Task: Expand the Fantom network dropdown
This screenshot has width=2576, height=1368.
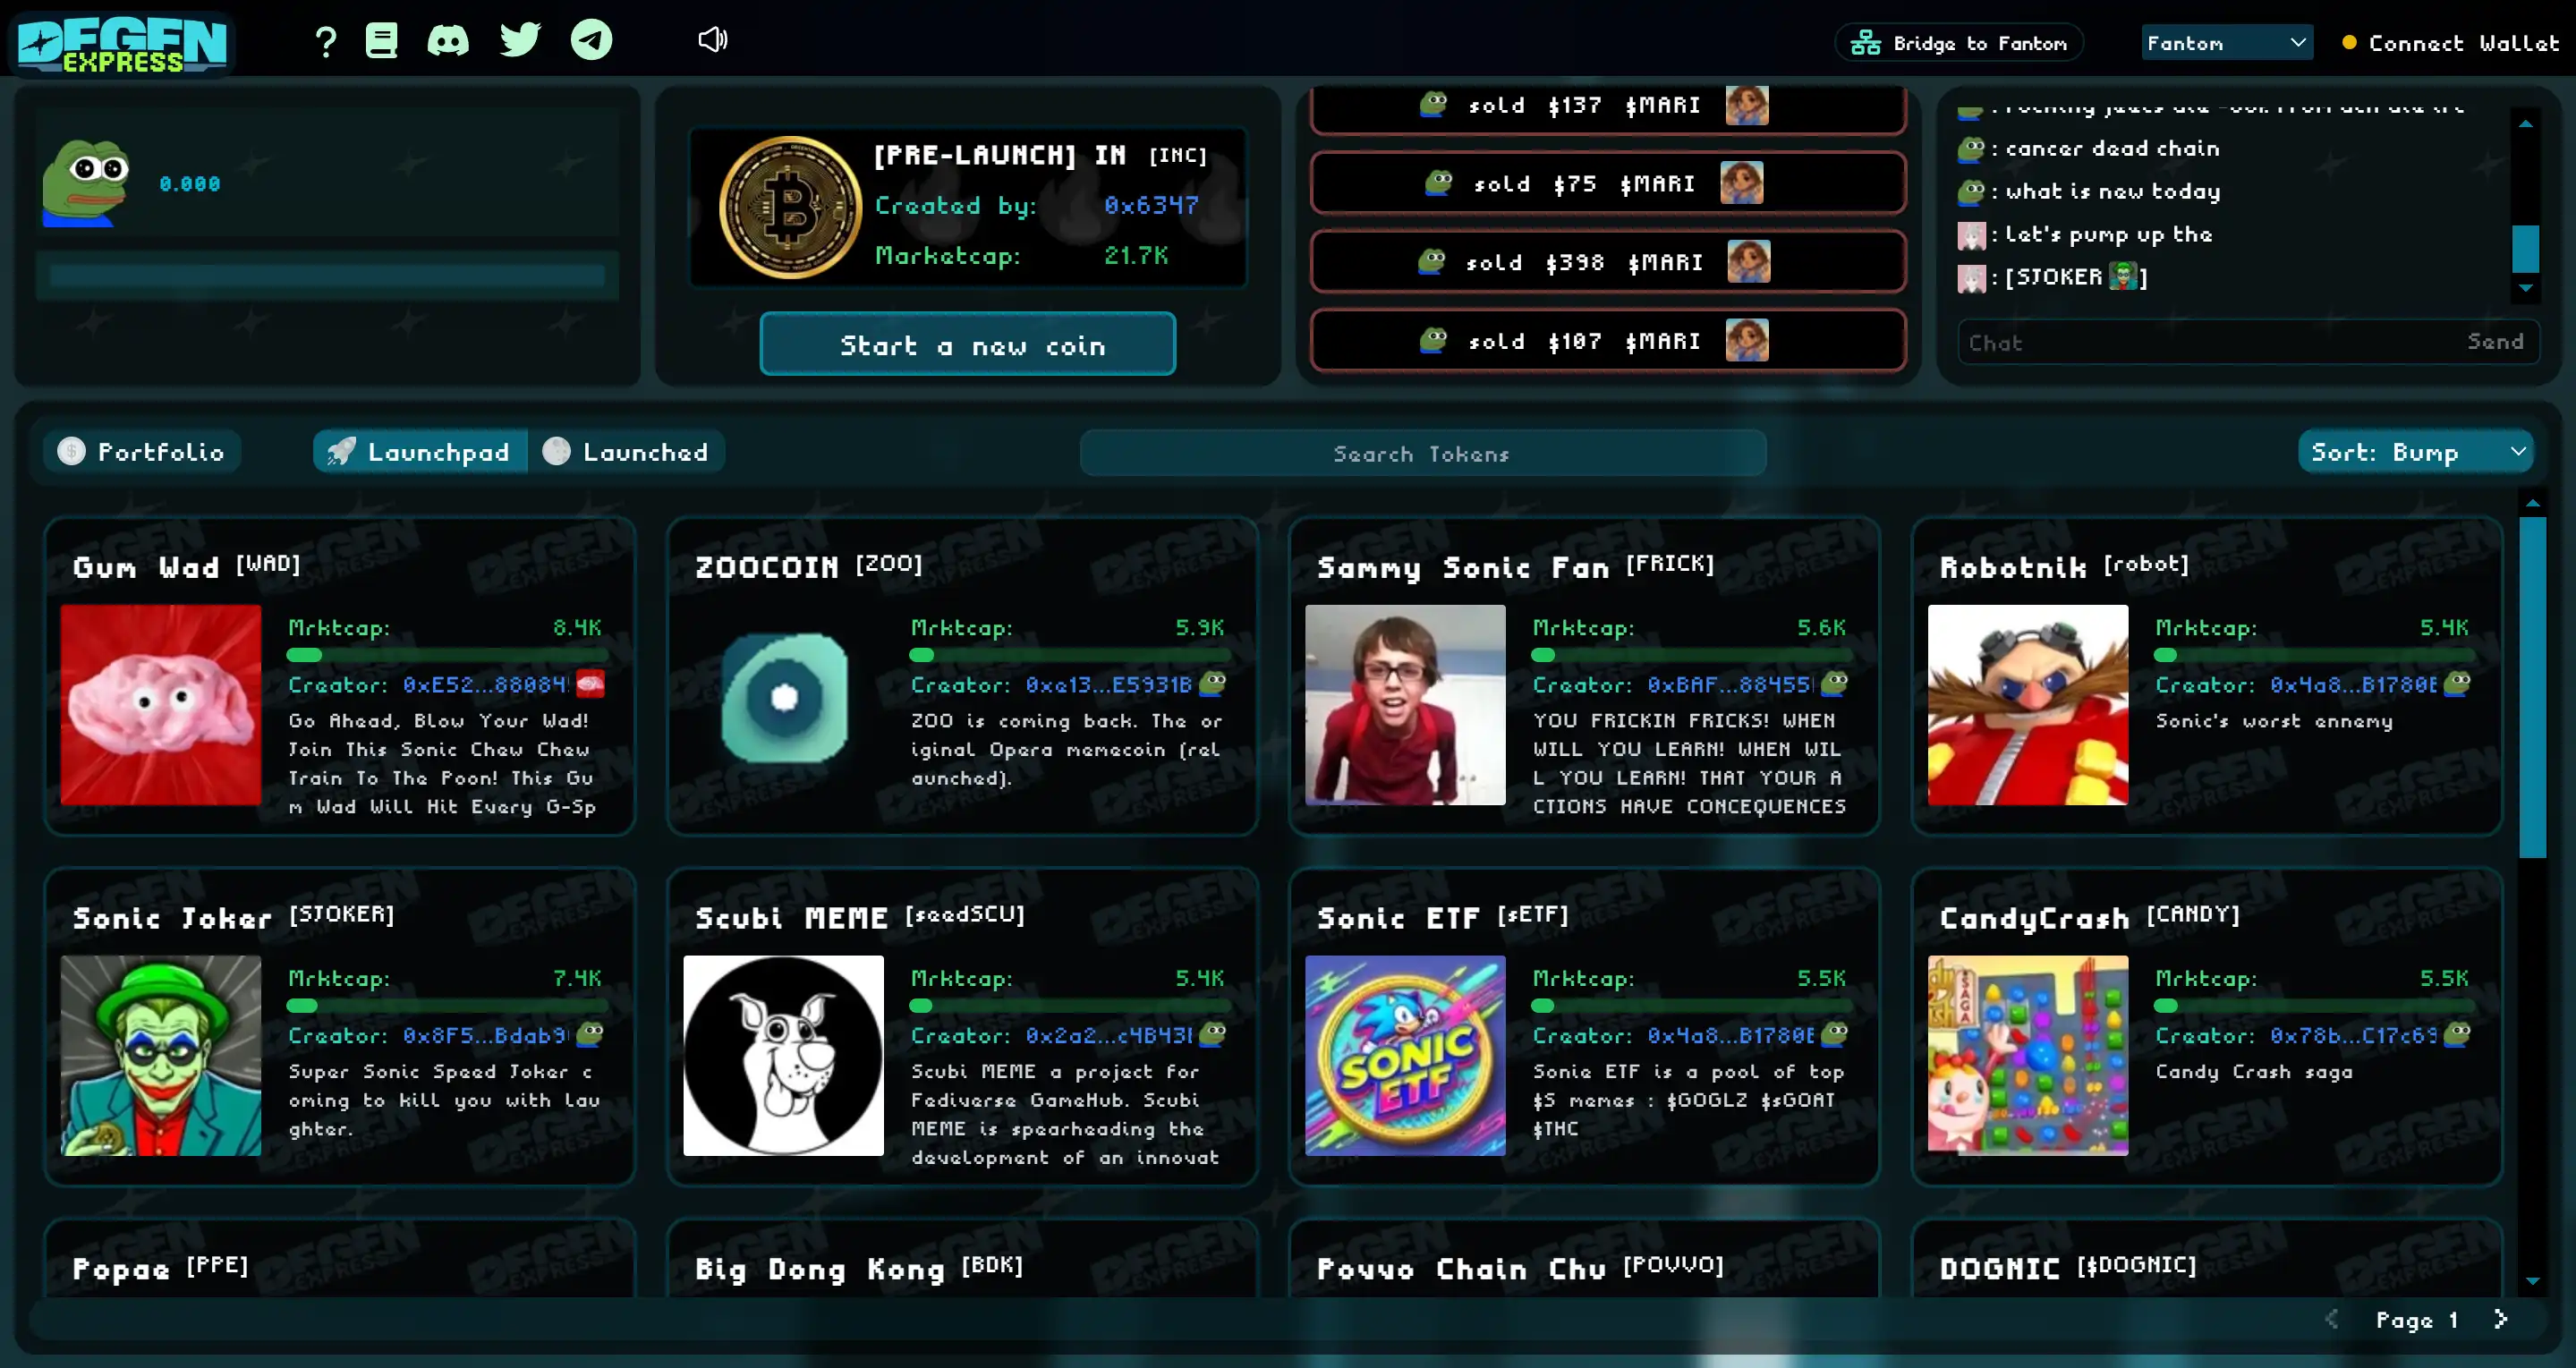Action: click(x=2226, y=43)
